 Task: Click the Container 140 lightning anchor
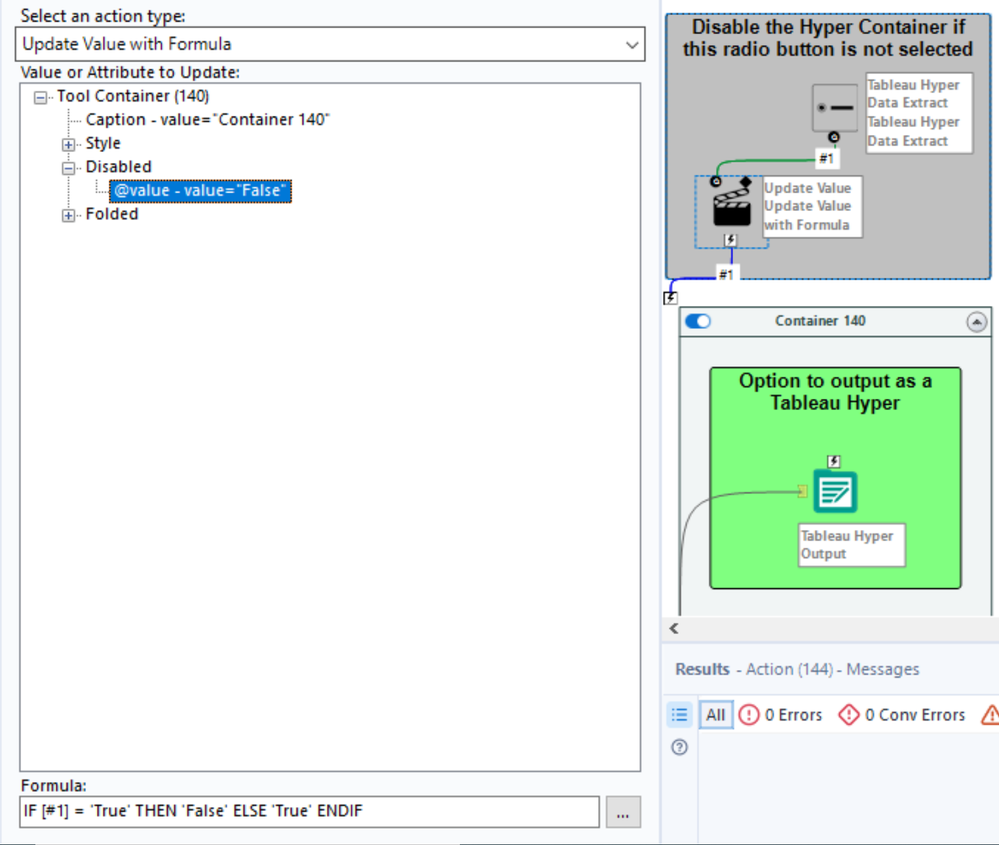click(x=670, y=298)
